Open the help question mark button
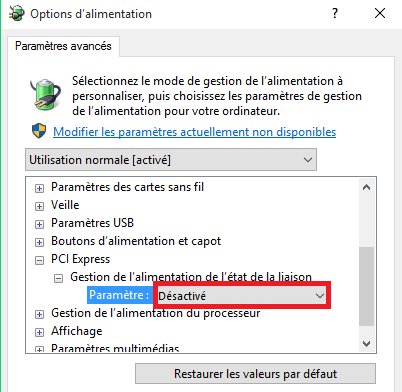The image size is (402, 392). [335, 13]
